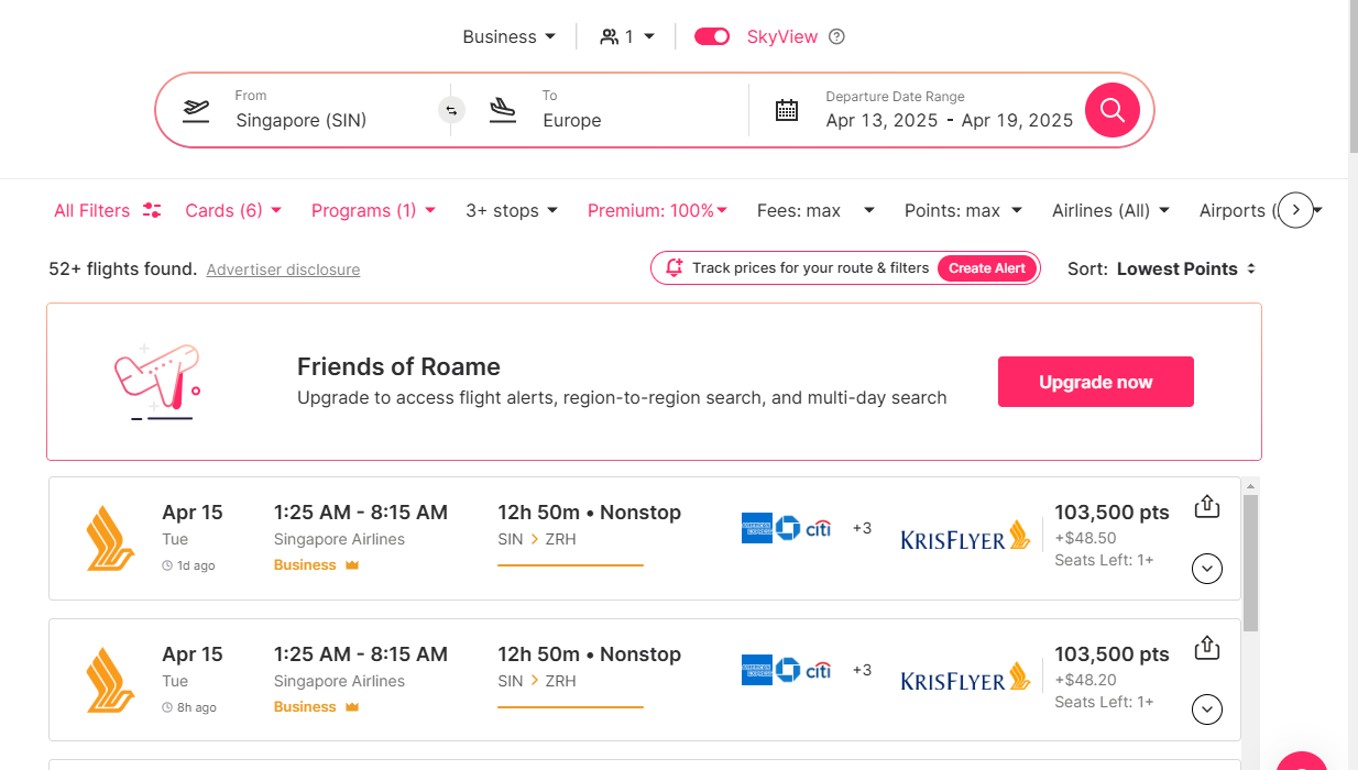The height and width of the screenshot is (770, 1358).
Task: Open the Advertiser disclosure link
Action: point(283,270)
